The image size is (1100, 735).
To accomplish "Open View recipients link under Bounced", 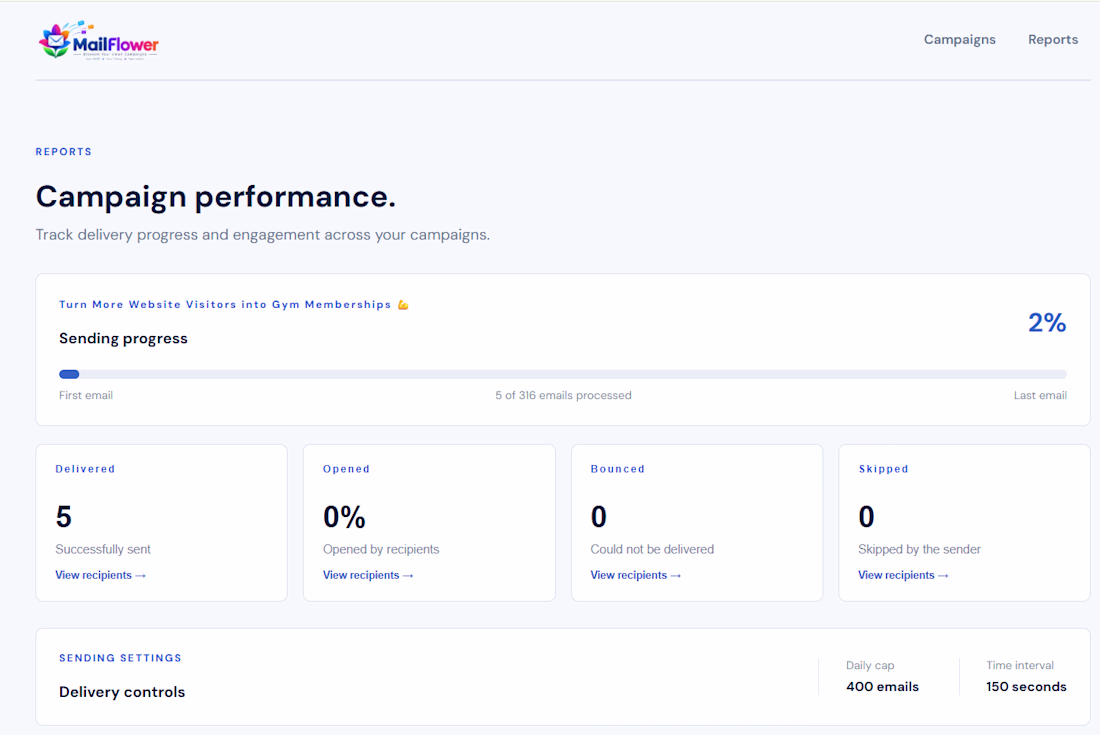I will (636, 575).
